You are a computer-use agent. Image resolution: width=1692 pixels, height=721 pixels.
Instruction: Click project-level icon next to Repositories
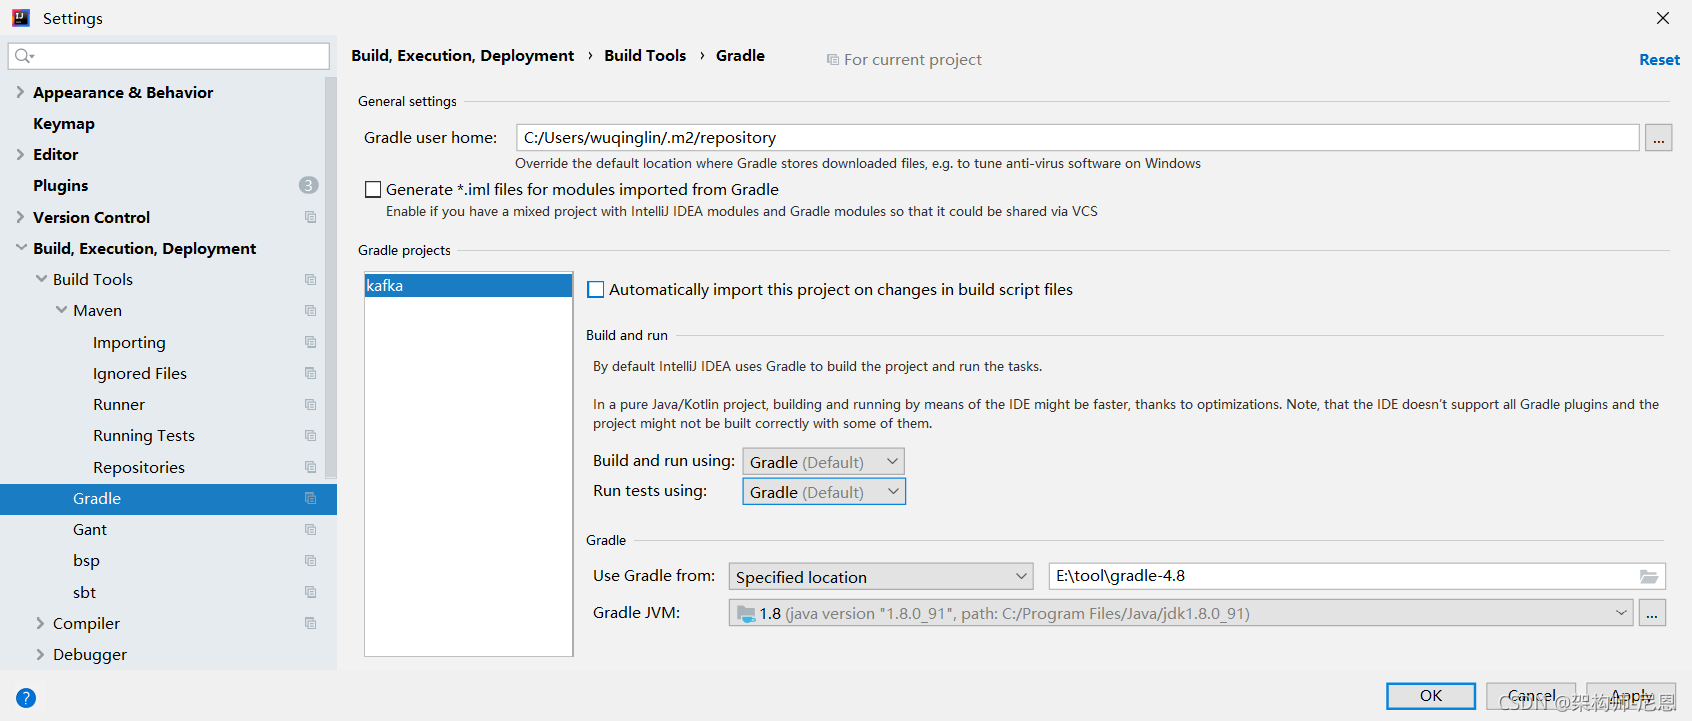click(311, 467)
